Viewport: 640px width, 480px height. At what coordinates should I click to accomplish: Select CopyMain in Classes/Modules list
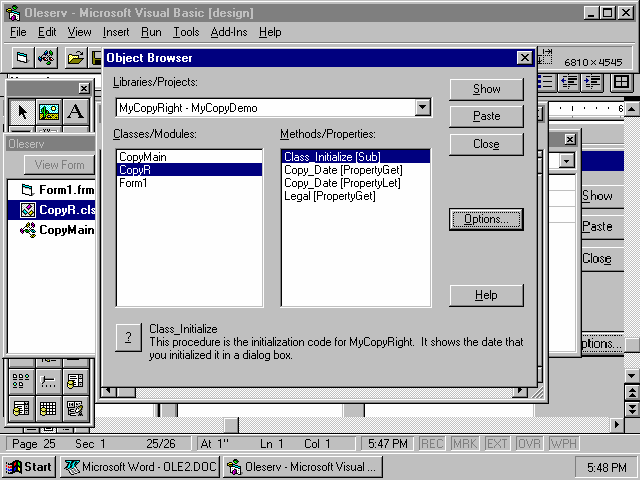[143, 157]
